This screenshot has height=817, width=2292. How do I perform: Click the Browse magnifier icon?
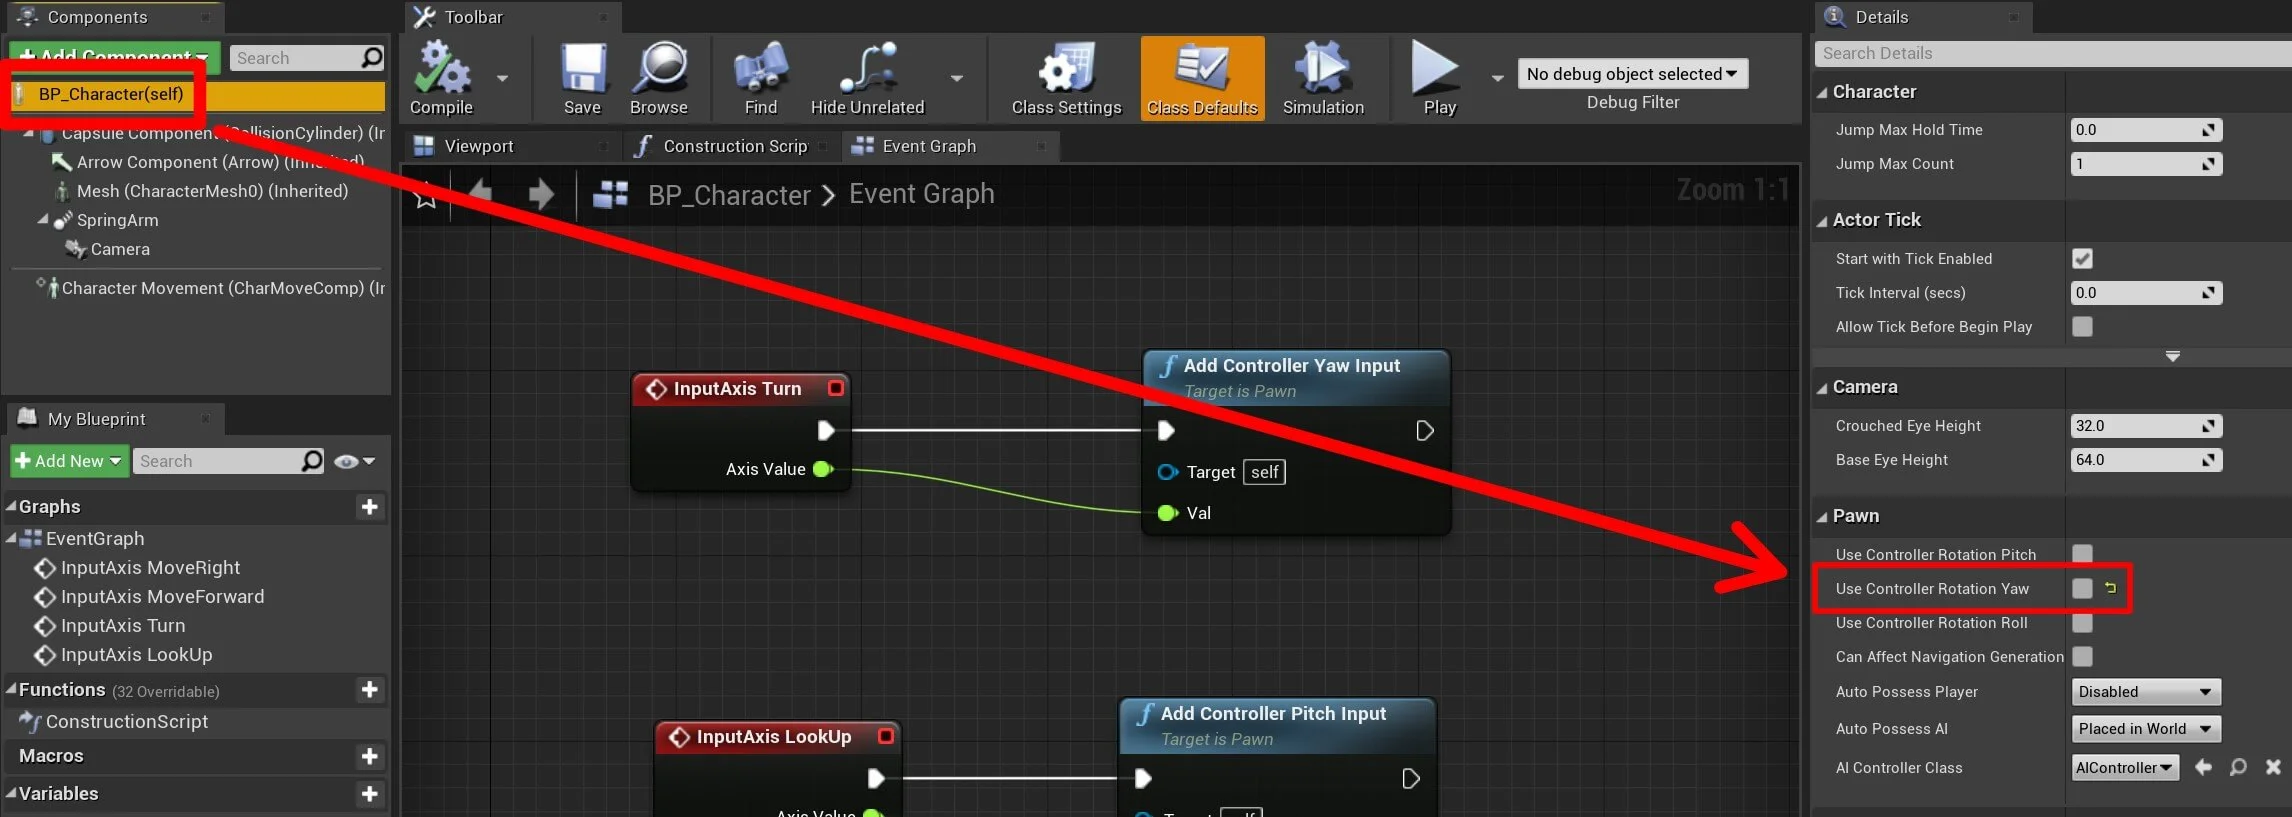tap(659, 70)
